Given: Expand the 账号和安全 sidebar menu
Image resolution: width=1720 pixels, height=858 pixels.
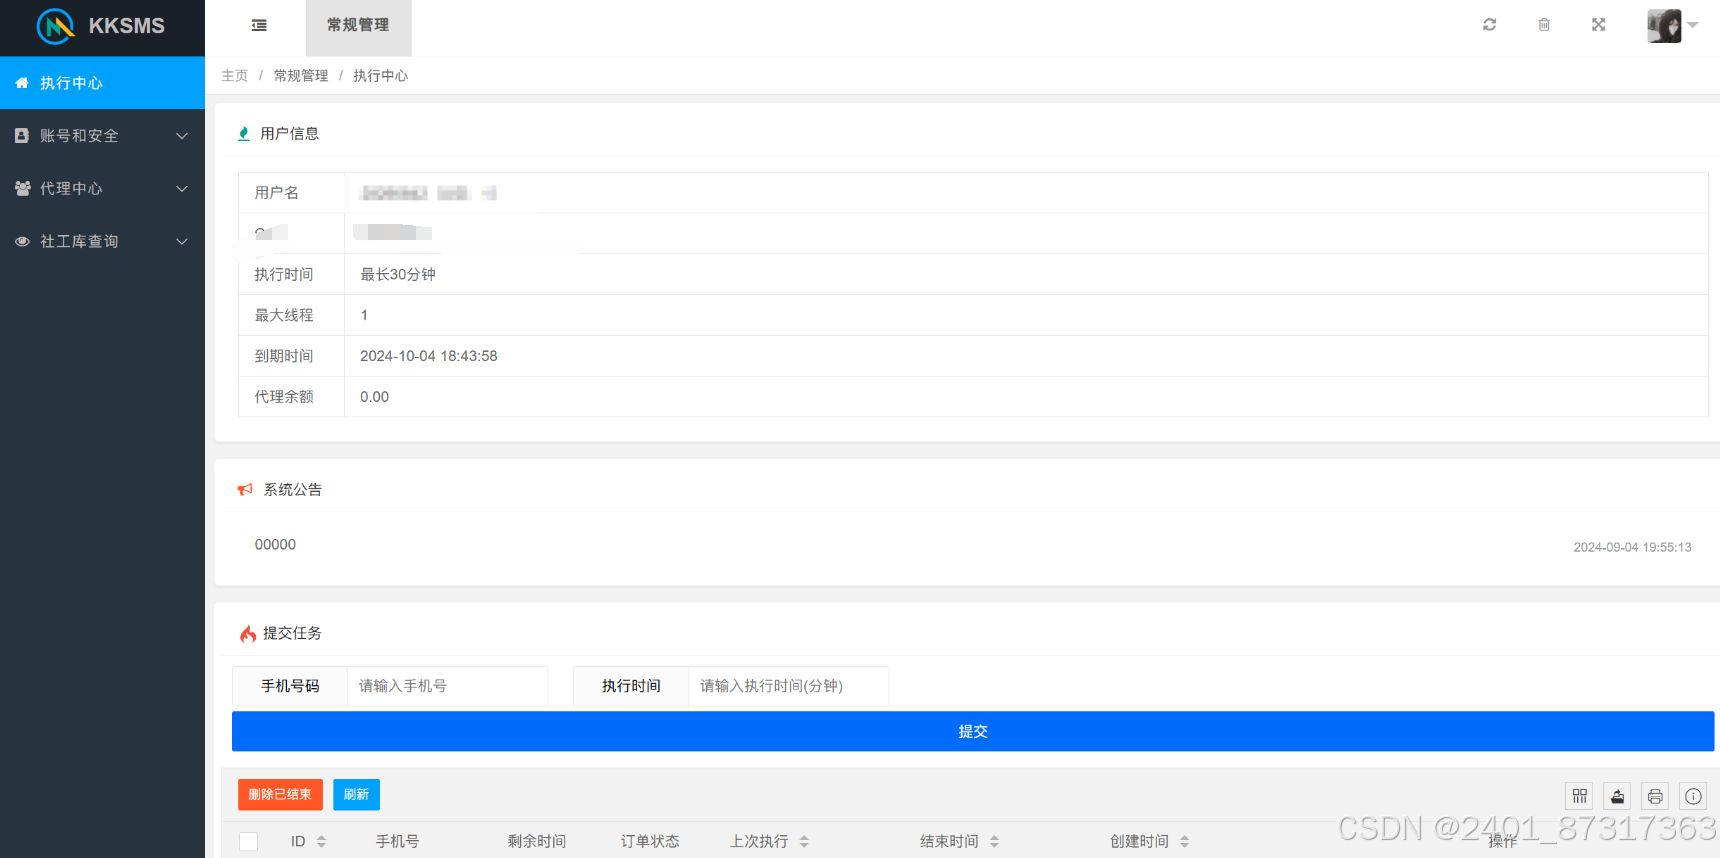Looking at the screenshot, I should (x=102, y=136).
